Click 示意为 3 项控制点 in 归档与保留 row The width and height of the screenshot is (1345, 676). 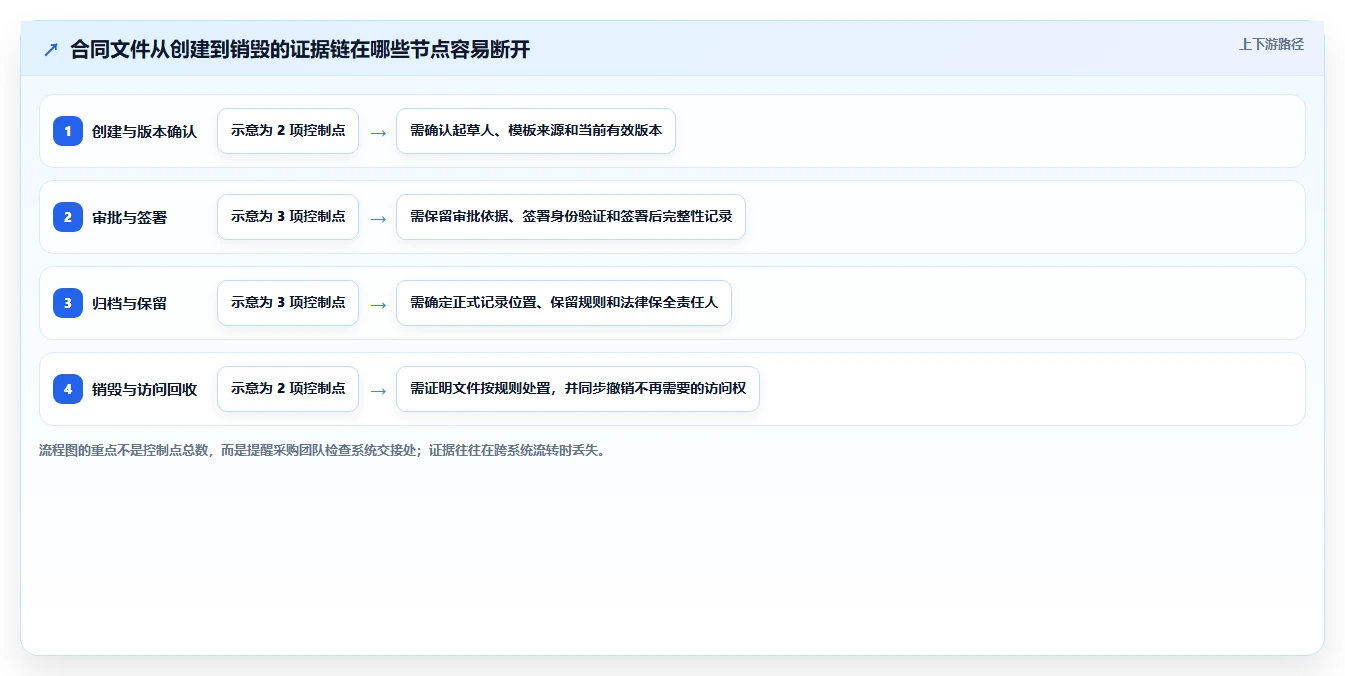[x=288, y=303]
